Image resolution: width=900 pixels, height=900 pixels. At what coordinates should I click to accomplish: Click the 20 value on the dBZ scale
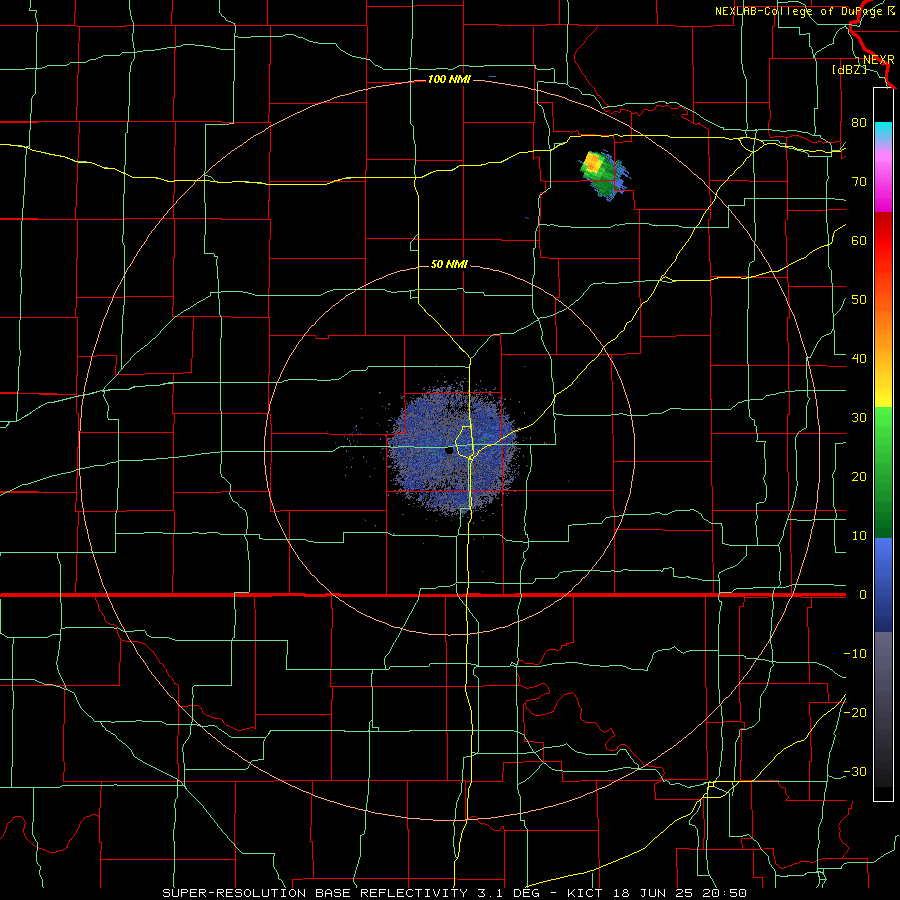(859, 476)
